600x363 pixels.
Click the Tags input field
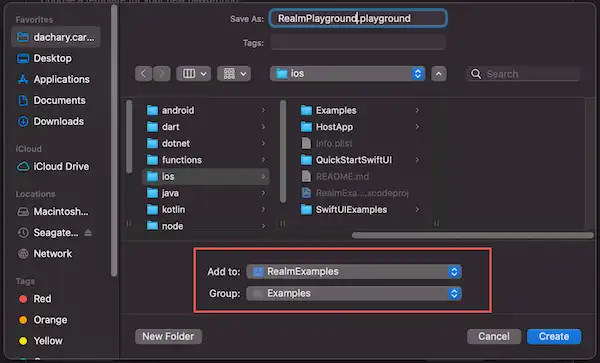coord(358,42)
